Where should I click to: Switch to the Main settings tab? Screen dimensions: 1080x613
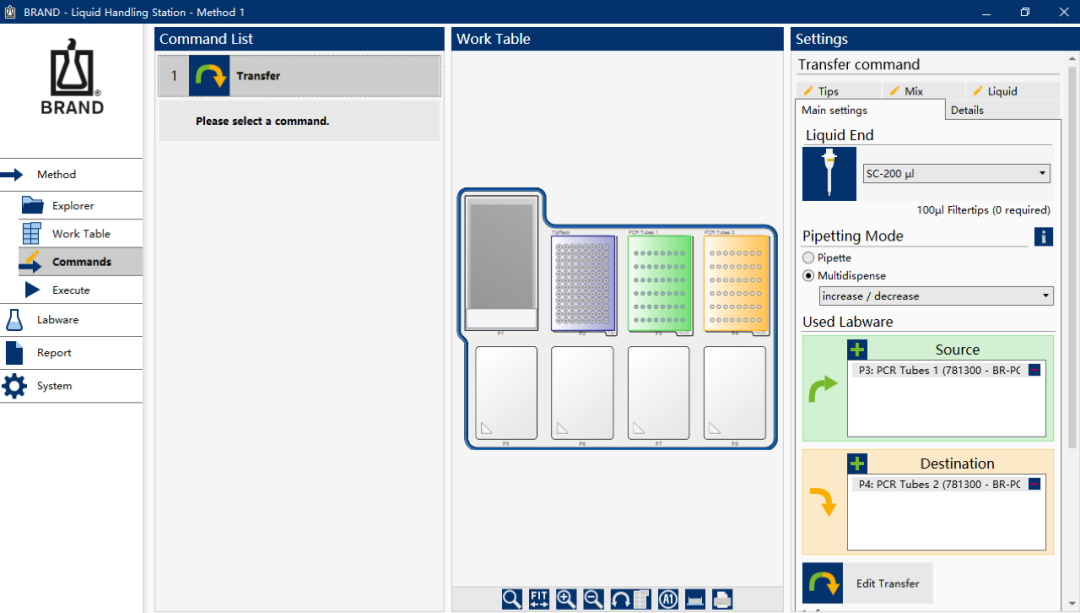(x=870, y=110)
